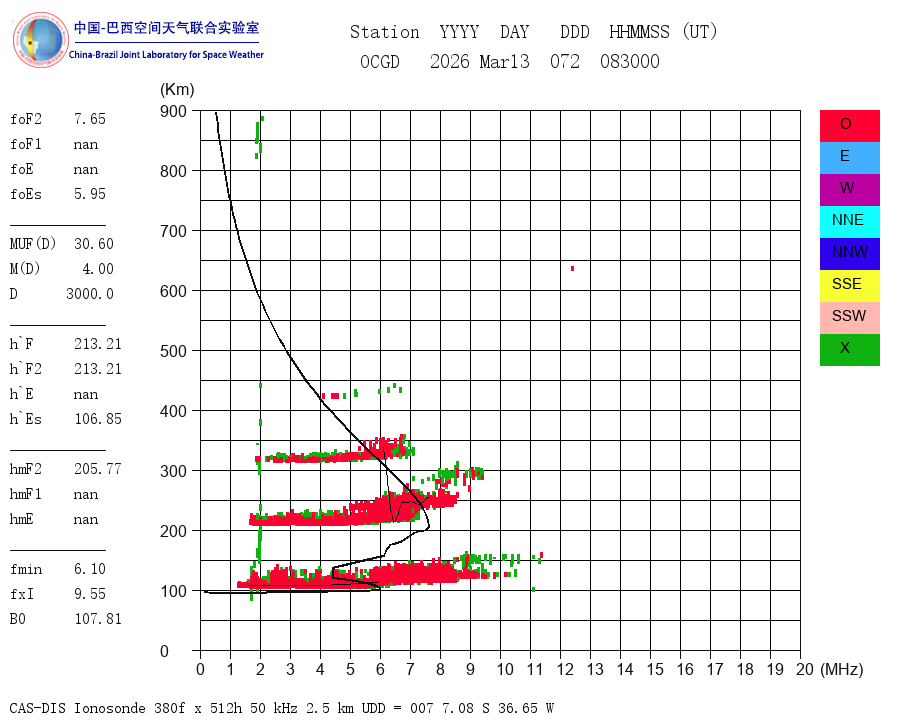The image size is (900, 720).
Task: Click the HHMMSS header label
Action: [x=639, y=32]
